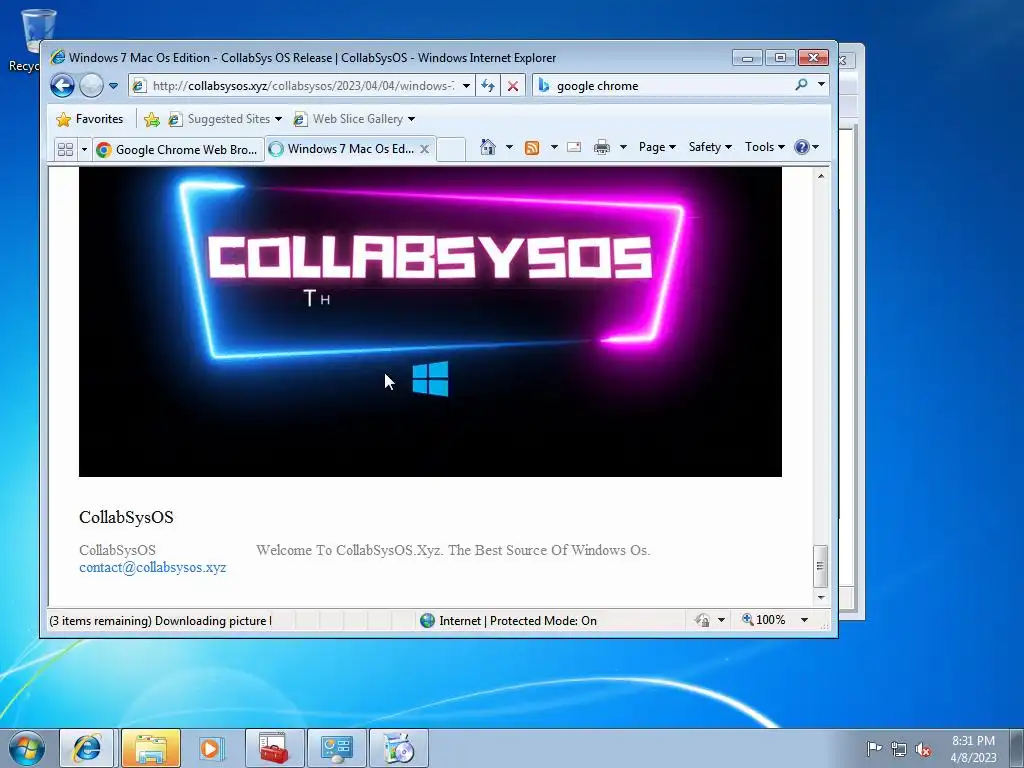1024x768 pixels.
Task: Click the software installer disc taskbar icon
Action: 398,748
